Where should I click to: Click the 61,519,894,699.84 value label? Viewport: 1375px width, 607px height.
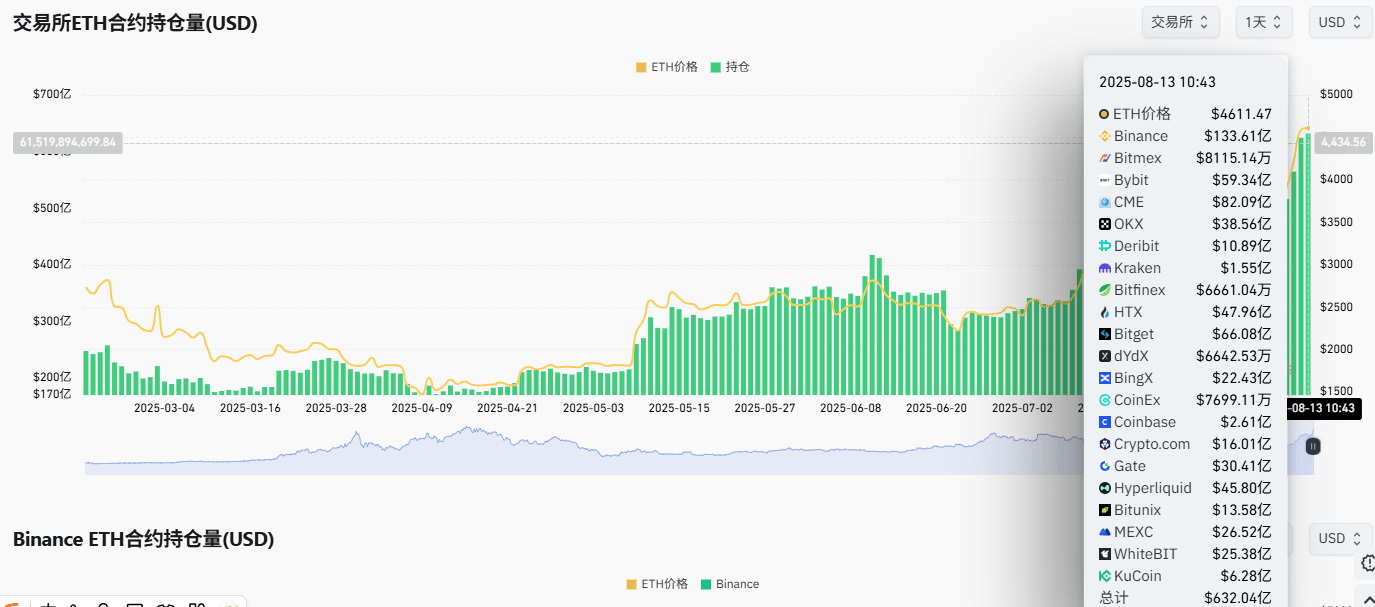click(67, 141)
